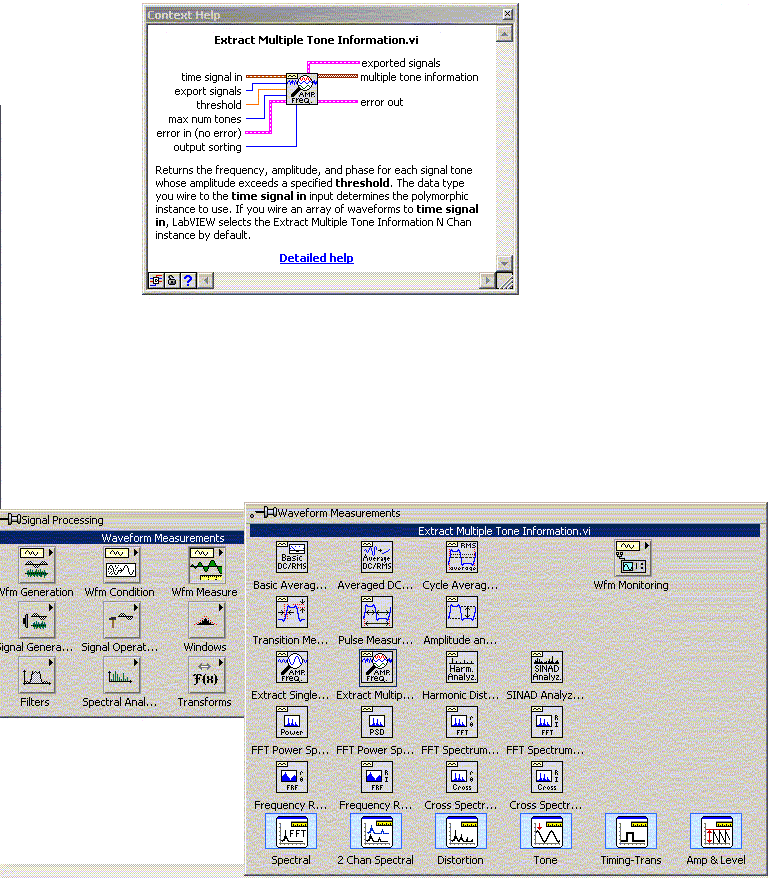Open the Transforms subpalette
Screen dimensions: 768x878
point(207,674)
